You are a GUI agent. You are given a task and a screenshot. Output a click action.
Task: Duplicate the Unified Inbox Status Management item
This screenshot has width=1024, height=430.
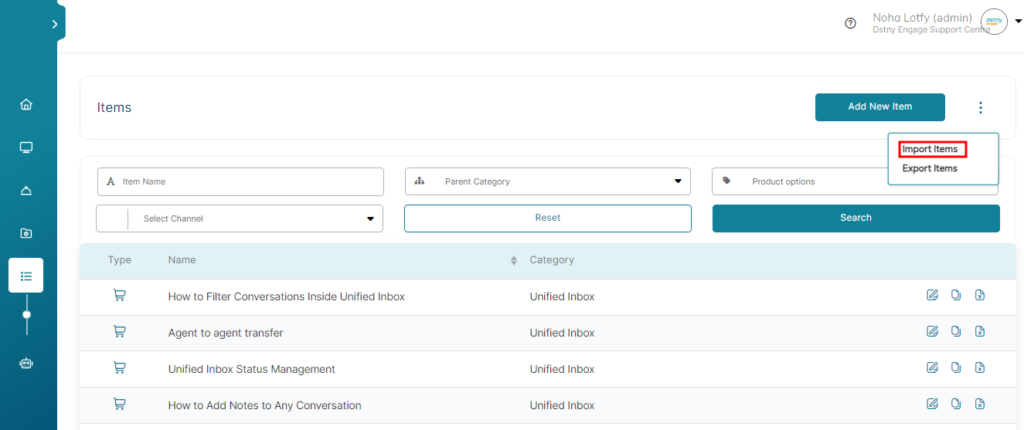click(x=955, y=367)
